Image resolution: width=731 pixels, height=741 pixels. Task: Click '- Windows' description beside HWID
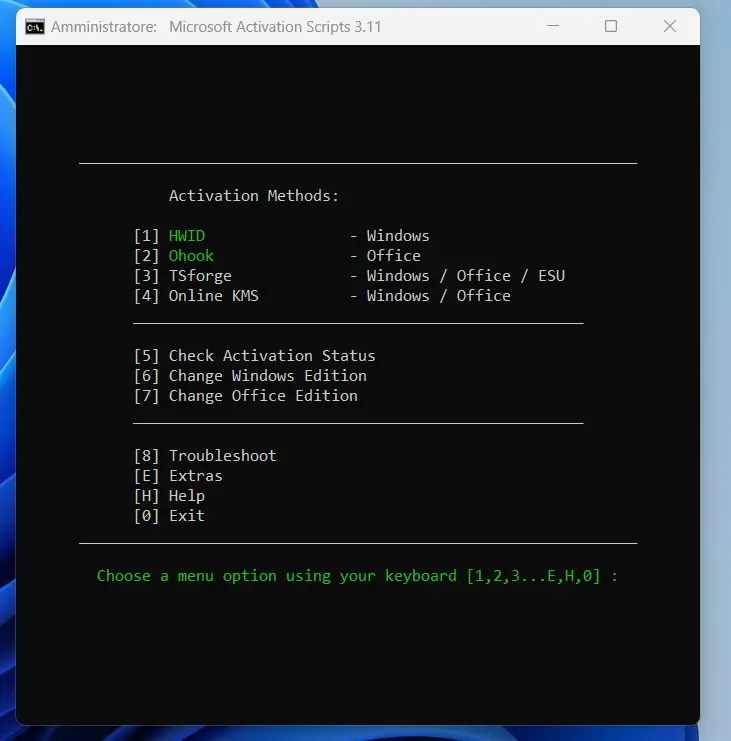[x=389, y=236]
